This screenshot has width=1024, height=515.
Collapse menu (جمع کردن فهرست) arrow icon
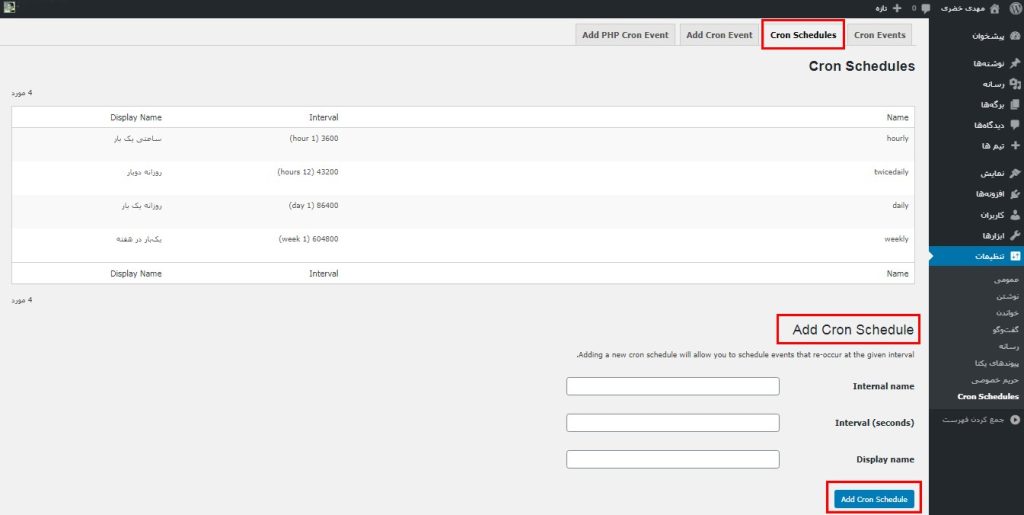(x=1014, y=420)
